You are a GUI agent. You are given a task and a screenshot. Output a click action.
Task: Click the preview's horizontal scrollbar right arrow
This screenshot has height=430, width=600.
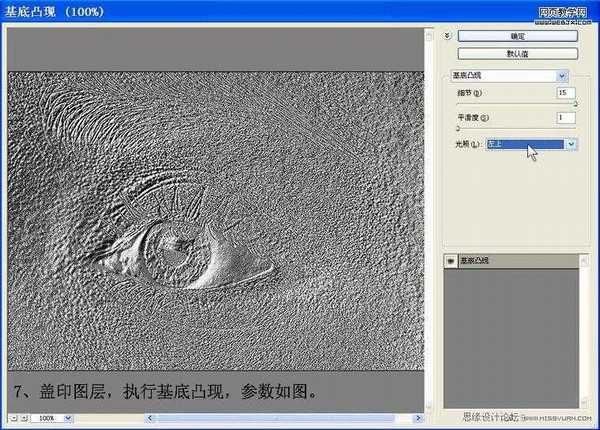tap(418, 418)
